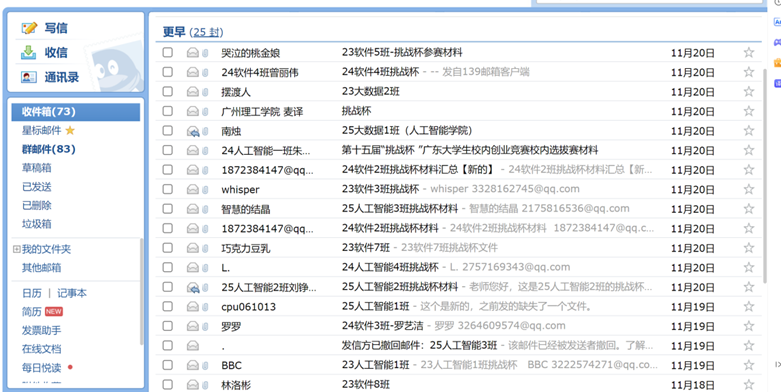Screen dimensions: 781x392
Task: Star the email from 罗罗
Action: click(749, 326)
